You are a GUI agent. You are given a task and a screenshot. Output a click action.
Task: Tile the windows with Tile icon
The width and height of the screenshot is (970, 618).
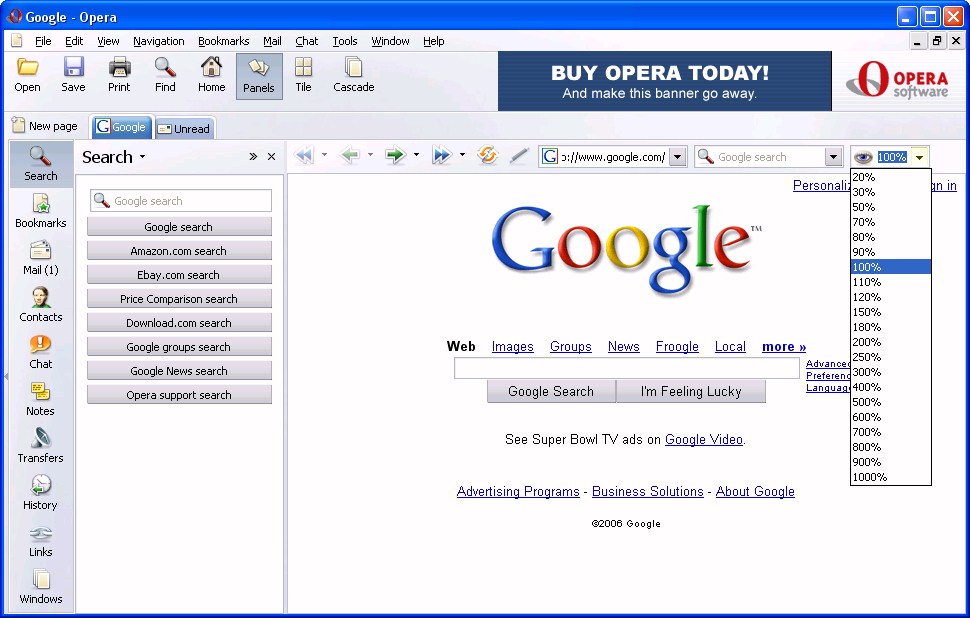click(x=303, y=67)
